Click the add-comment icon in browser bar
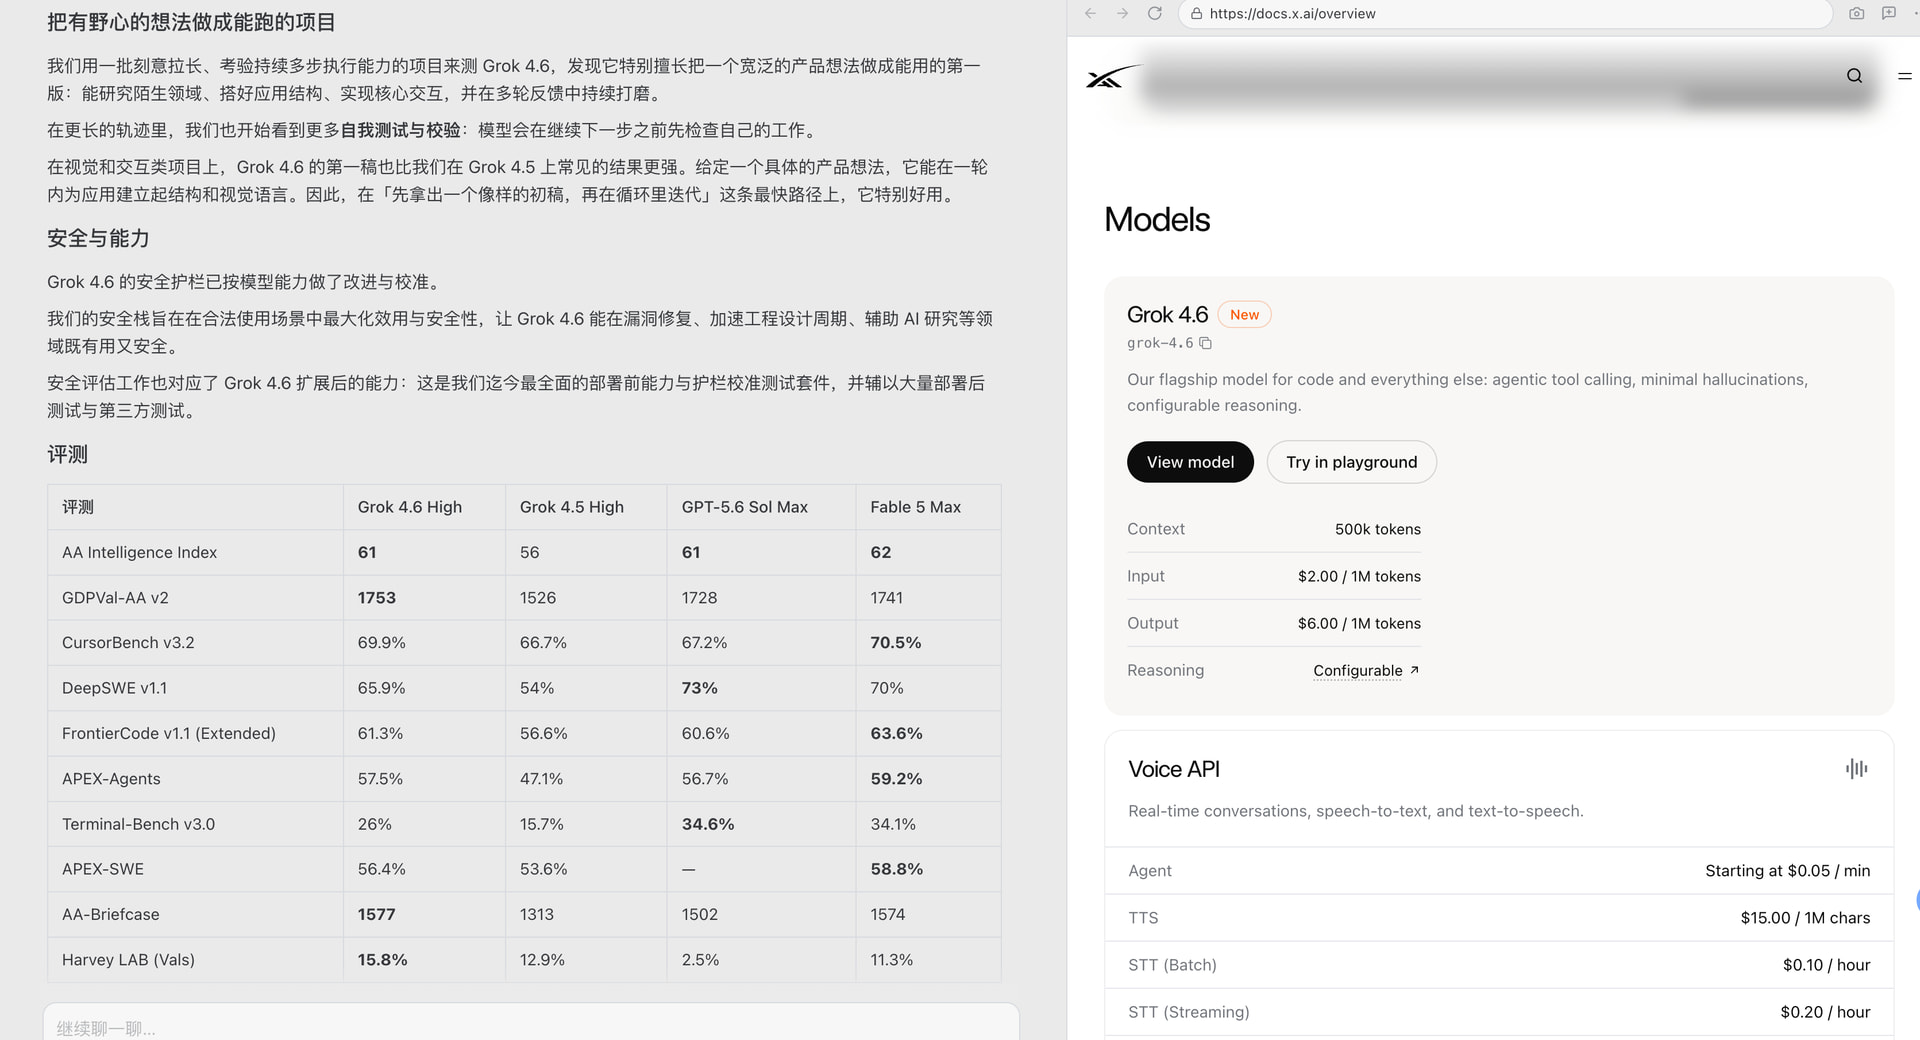The image size is (1920, 1040). [x=1888, y=13]
